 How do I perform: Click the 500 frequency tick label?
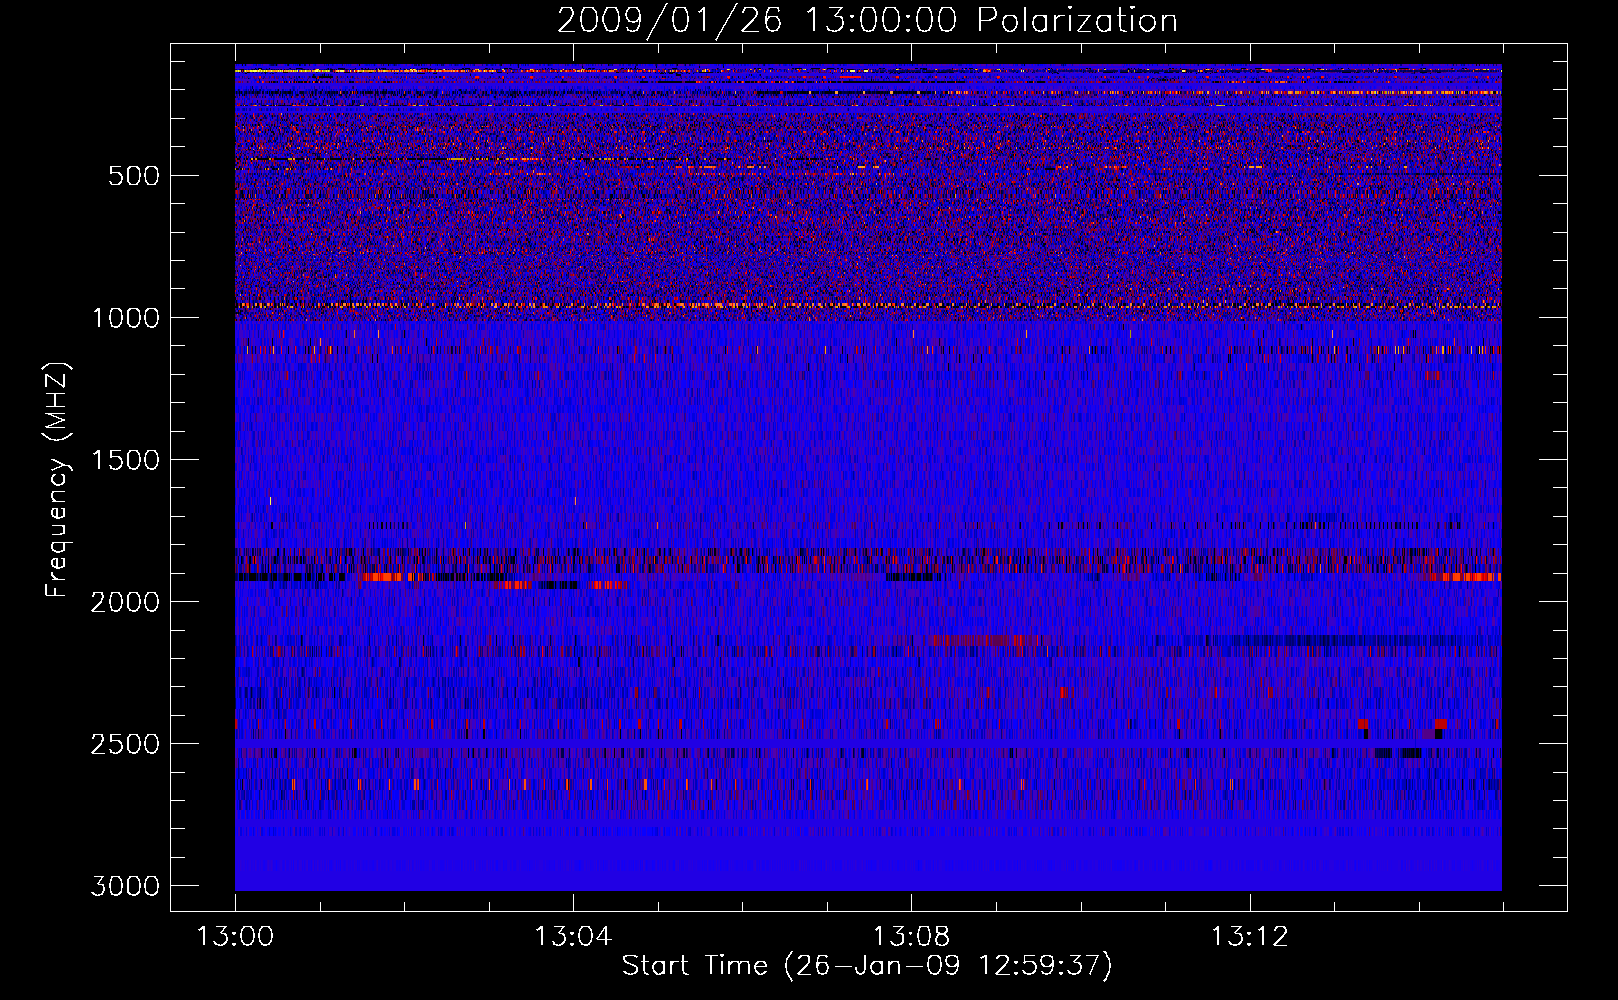click(x=134, y=176)
